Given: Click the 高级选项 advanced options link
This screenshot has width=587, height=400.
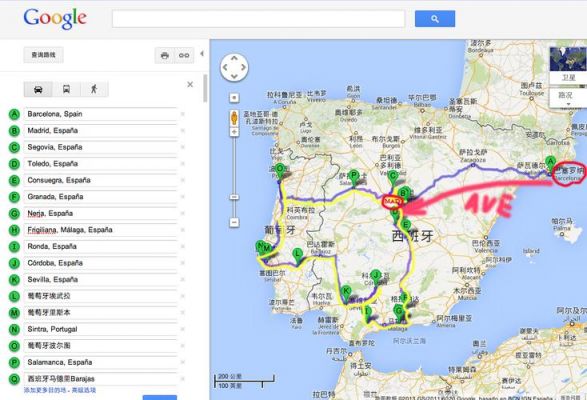Looking at the screenshot, I should pyautogui.click(x=84, y=390).
